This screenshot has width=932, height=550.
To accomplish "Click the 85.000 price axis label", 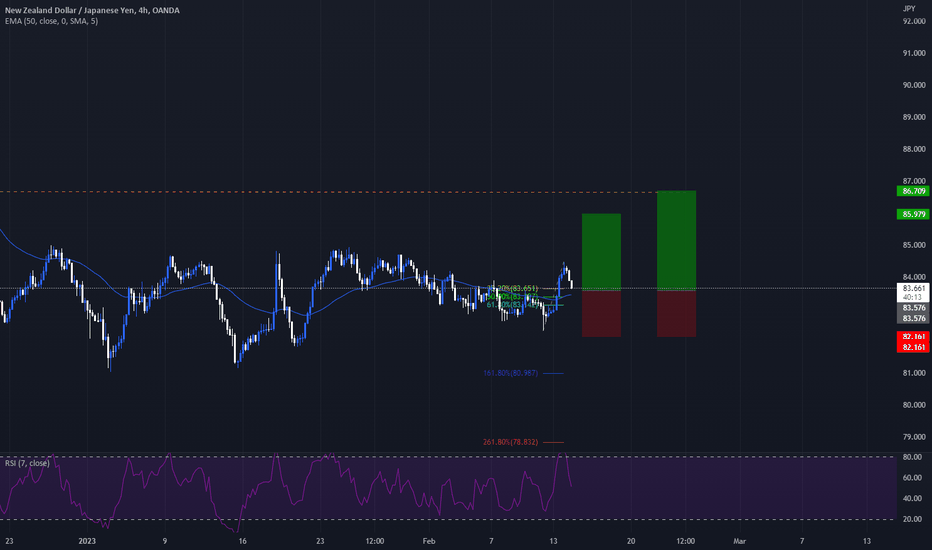I will (x=914, y=245).
